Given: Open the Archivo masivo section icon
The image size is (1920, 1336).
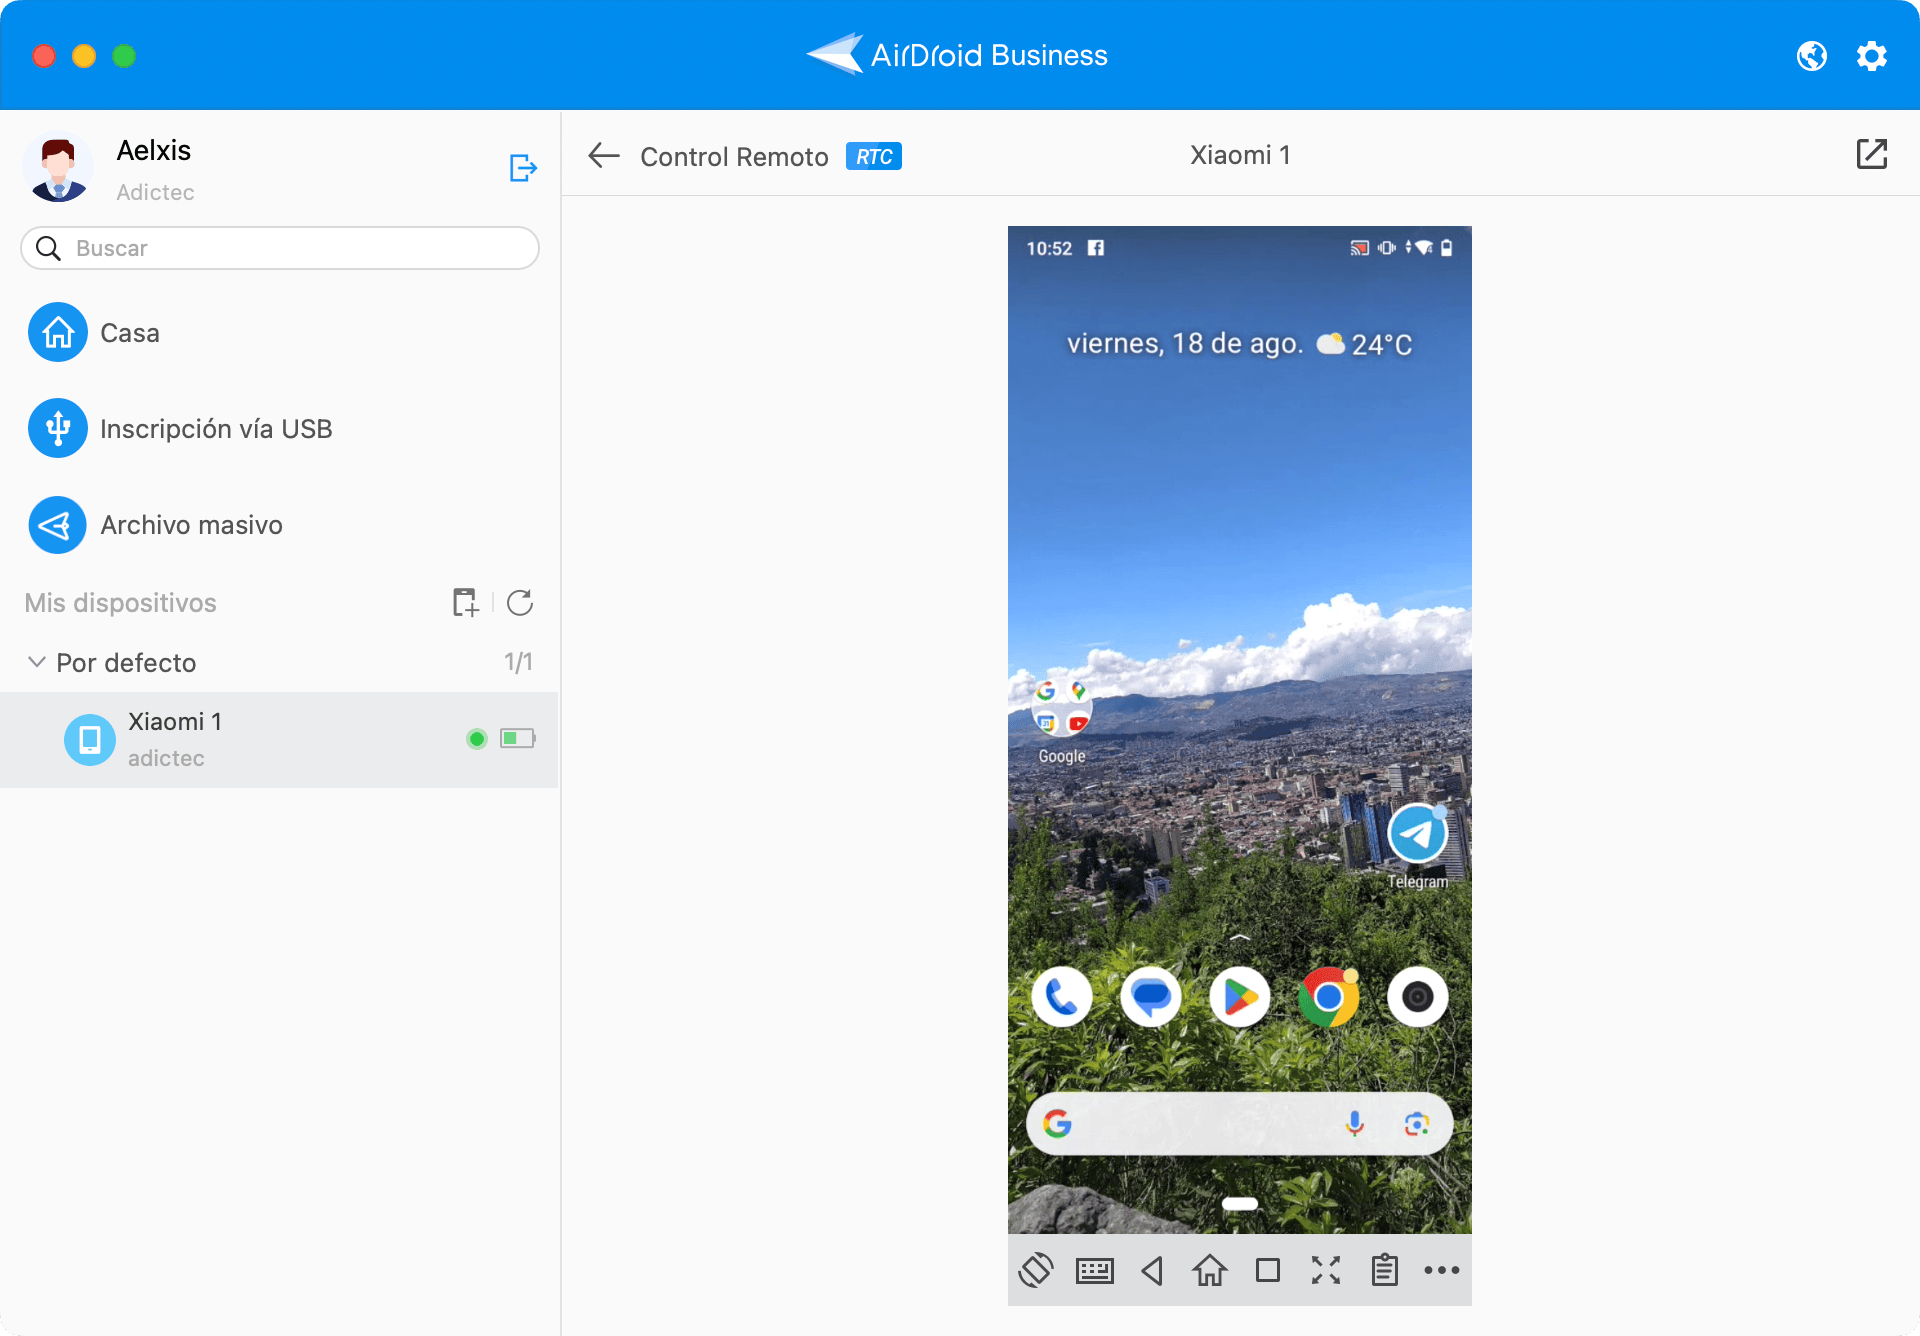Looking at the screenshot, I should [x=57, y=524].
